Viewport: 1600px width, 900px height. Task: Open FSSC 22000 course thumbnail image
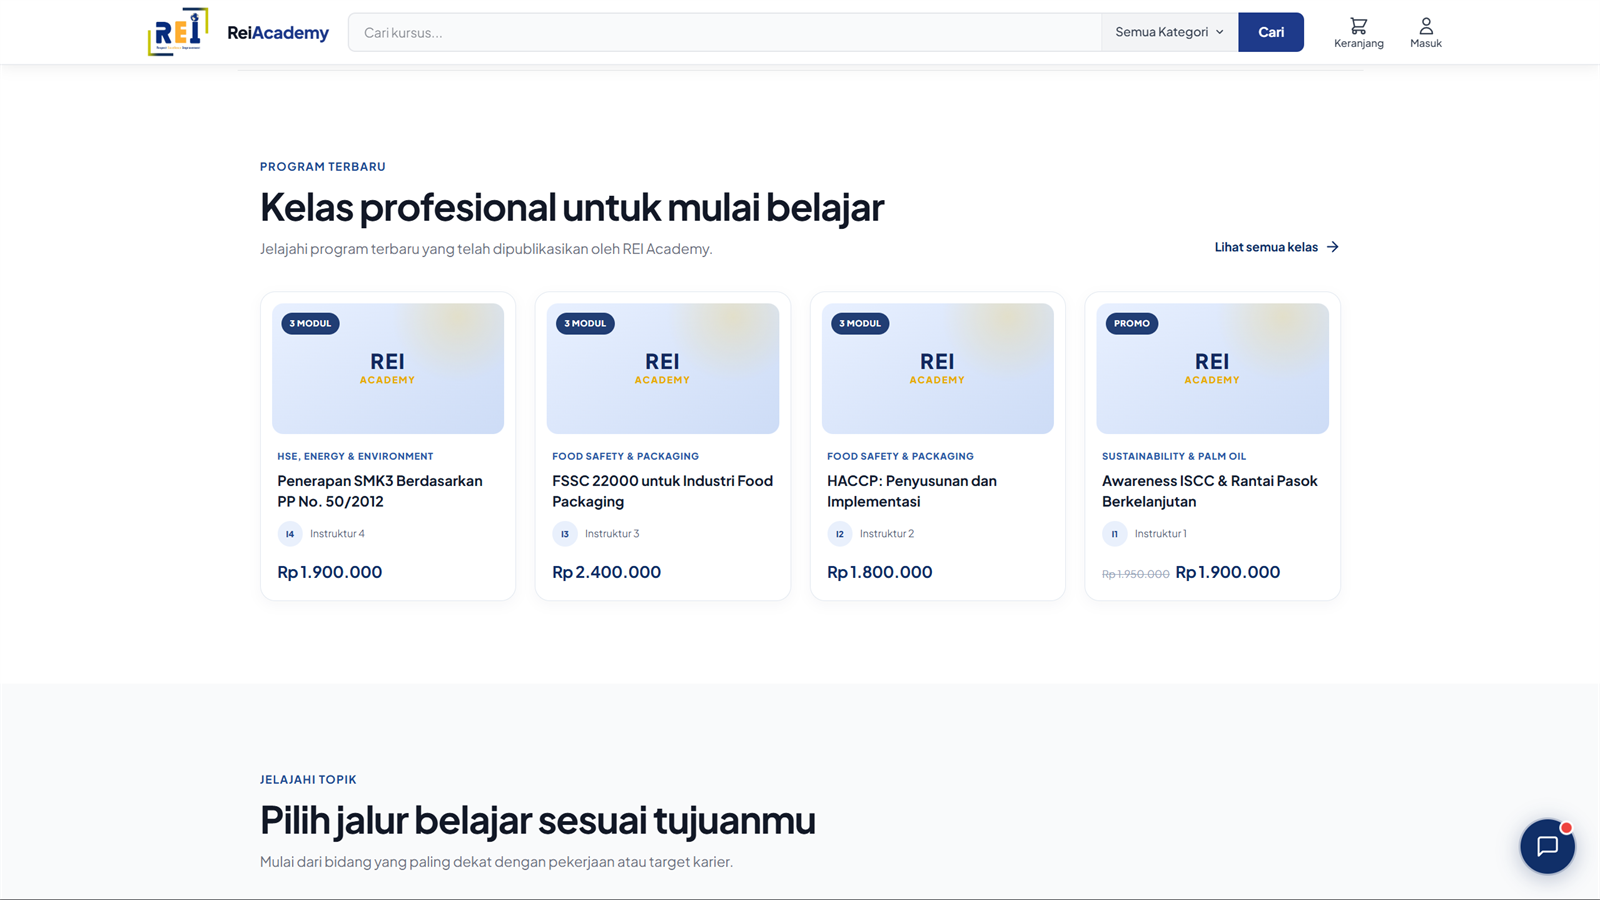663,369
